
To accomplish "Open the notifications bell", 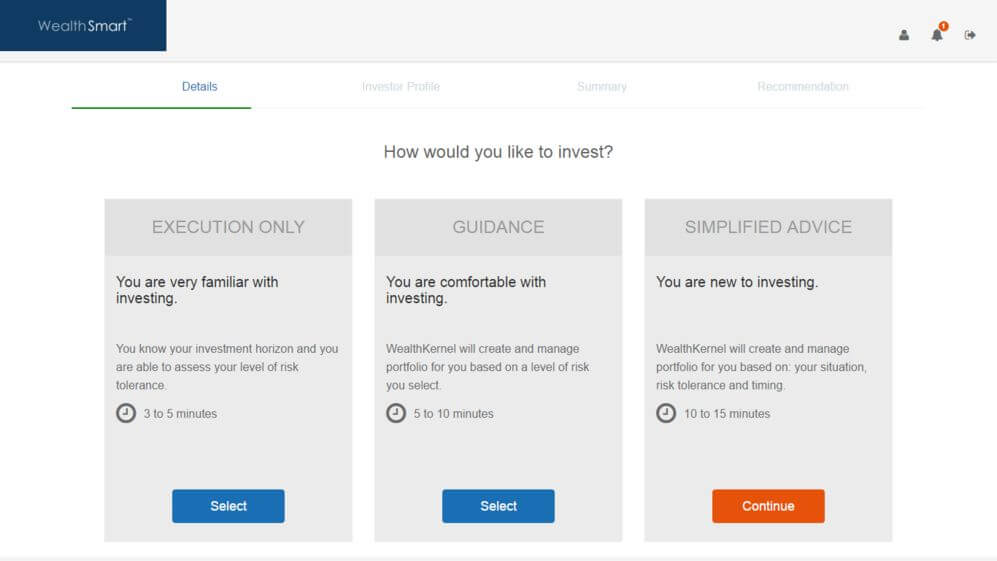I will [x=937, y=36].
